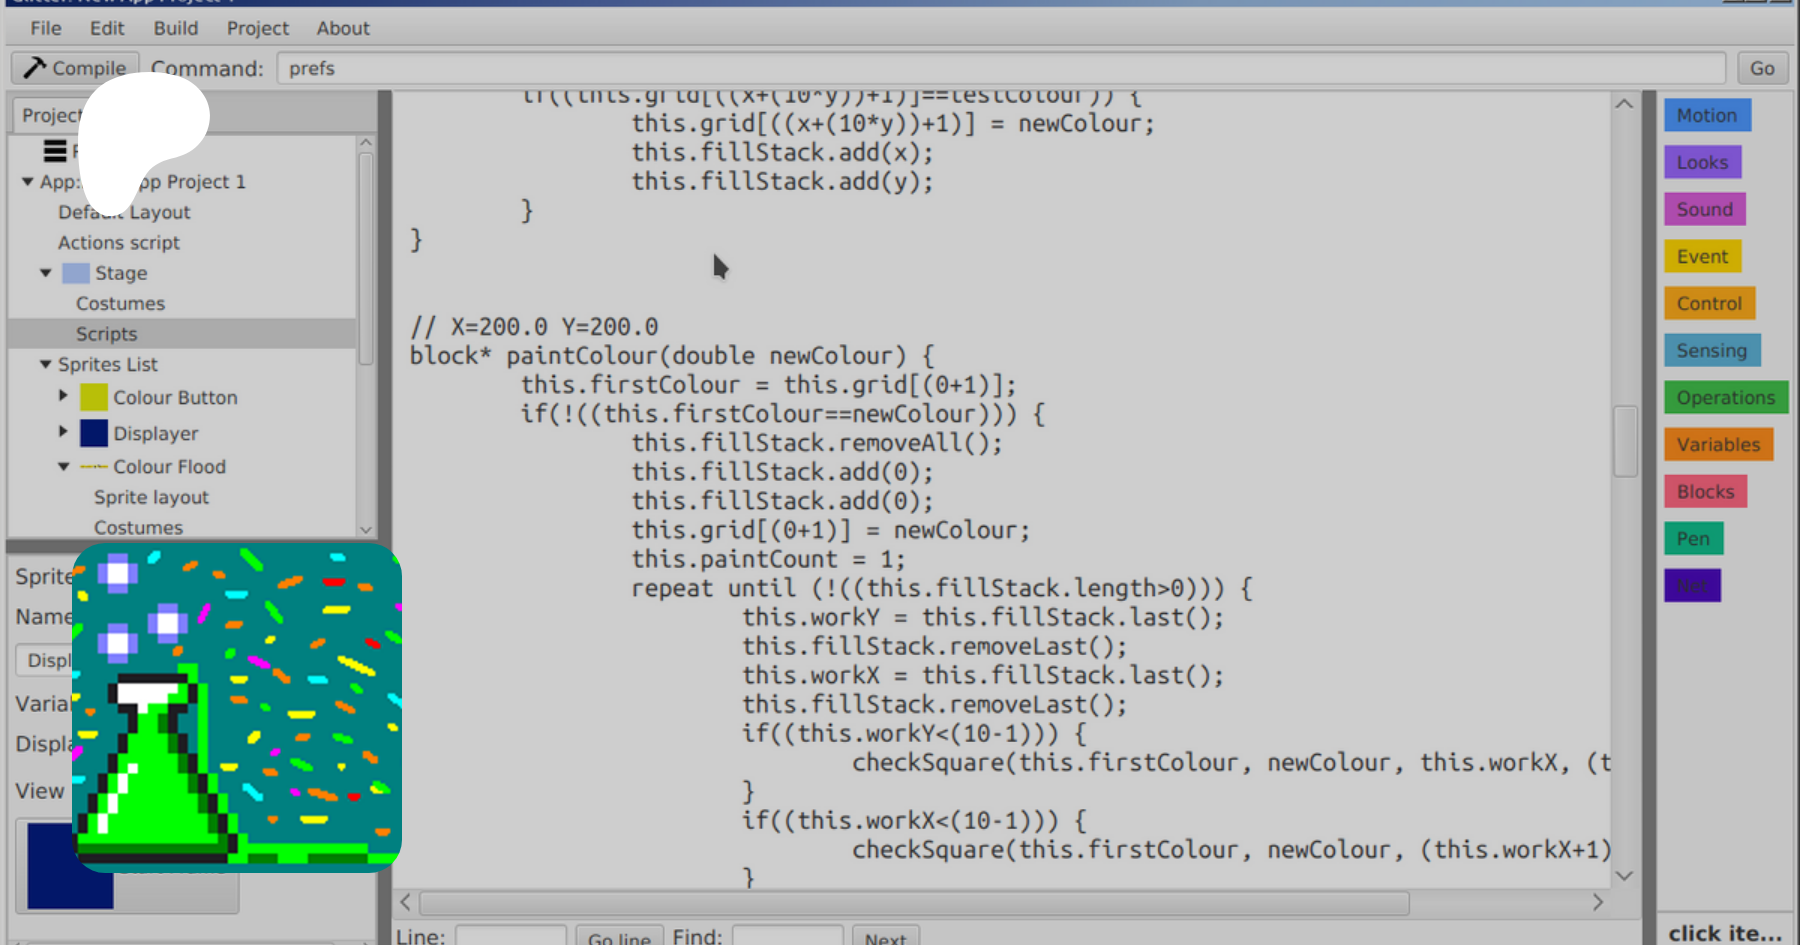Click the hamburger menu icon in Project panel
The width and height of the screenshot is (1800, 945).
click(x=55, y=151)
